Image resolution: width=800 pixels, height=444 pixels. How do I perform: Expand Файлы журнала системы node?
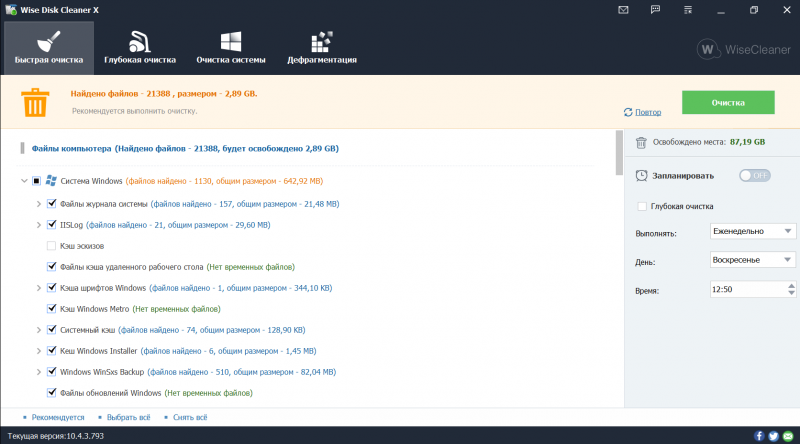click(x=39, y=204)
